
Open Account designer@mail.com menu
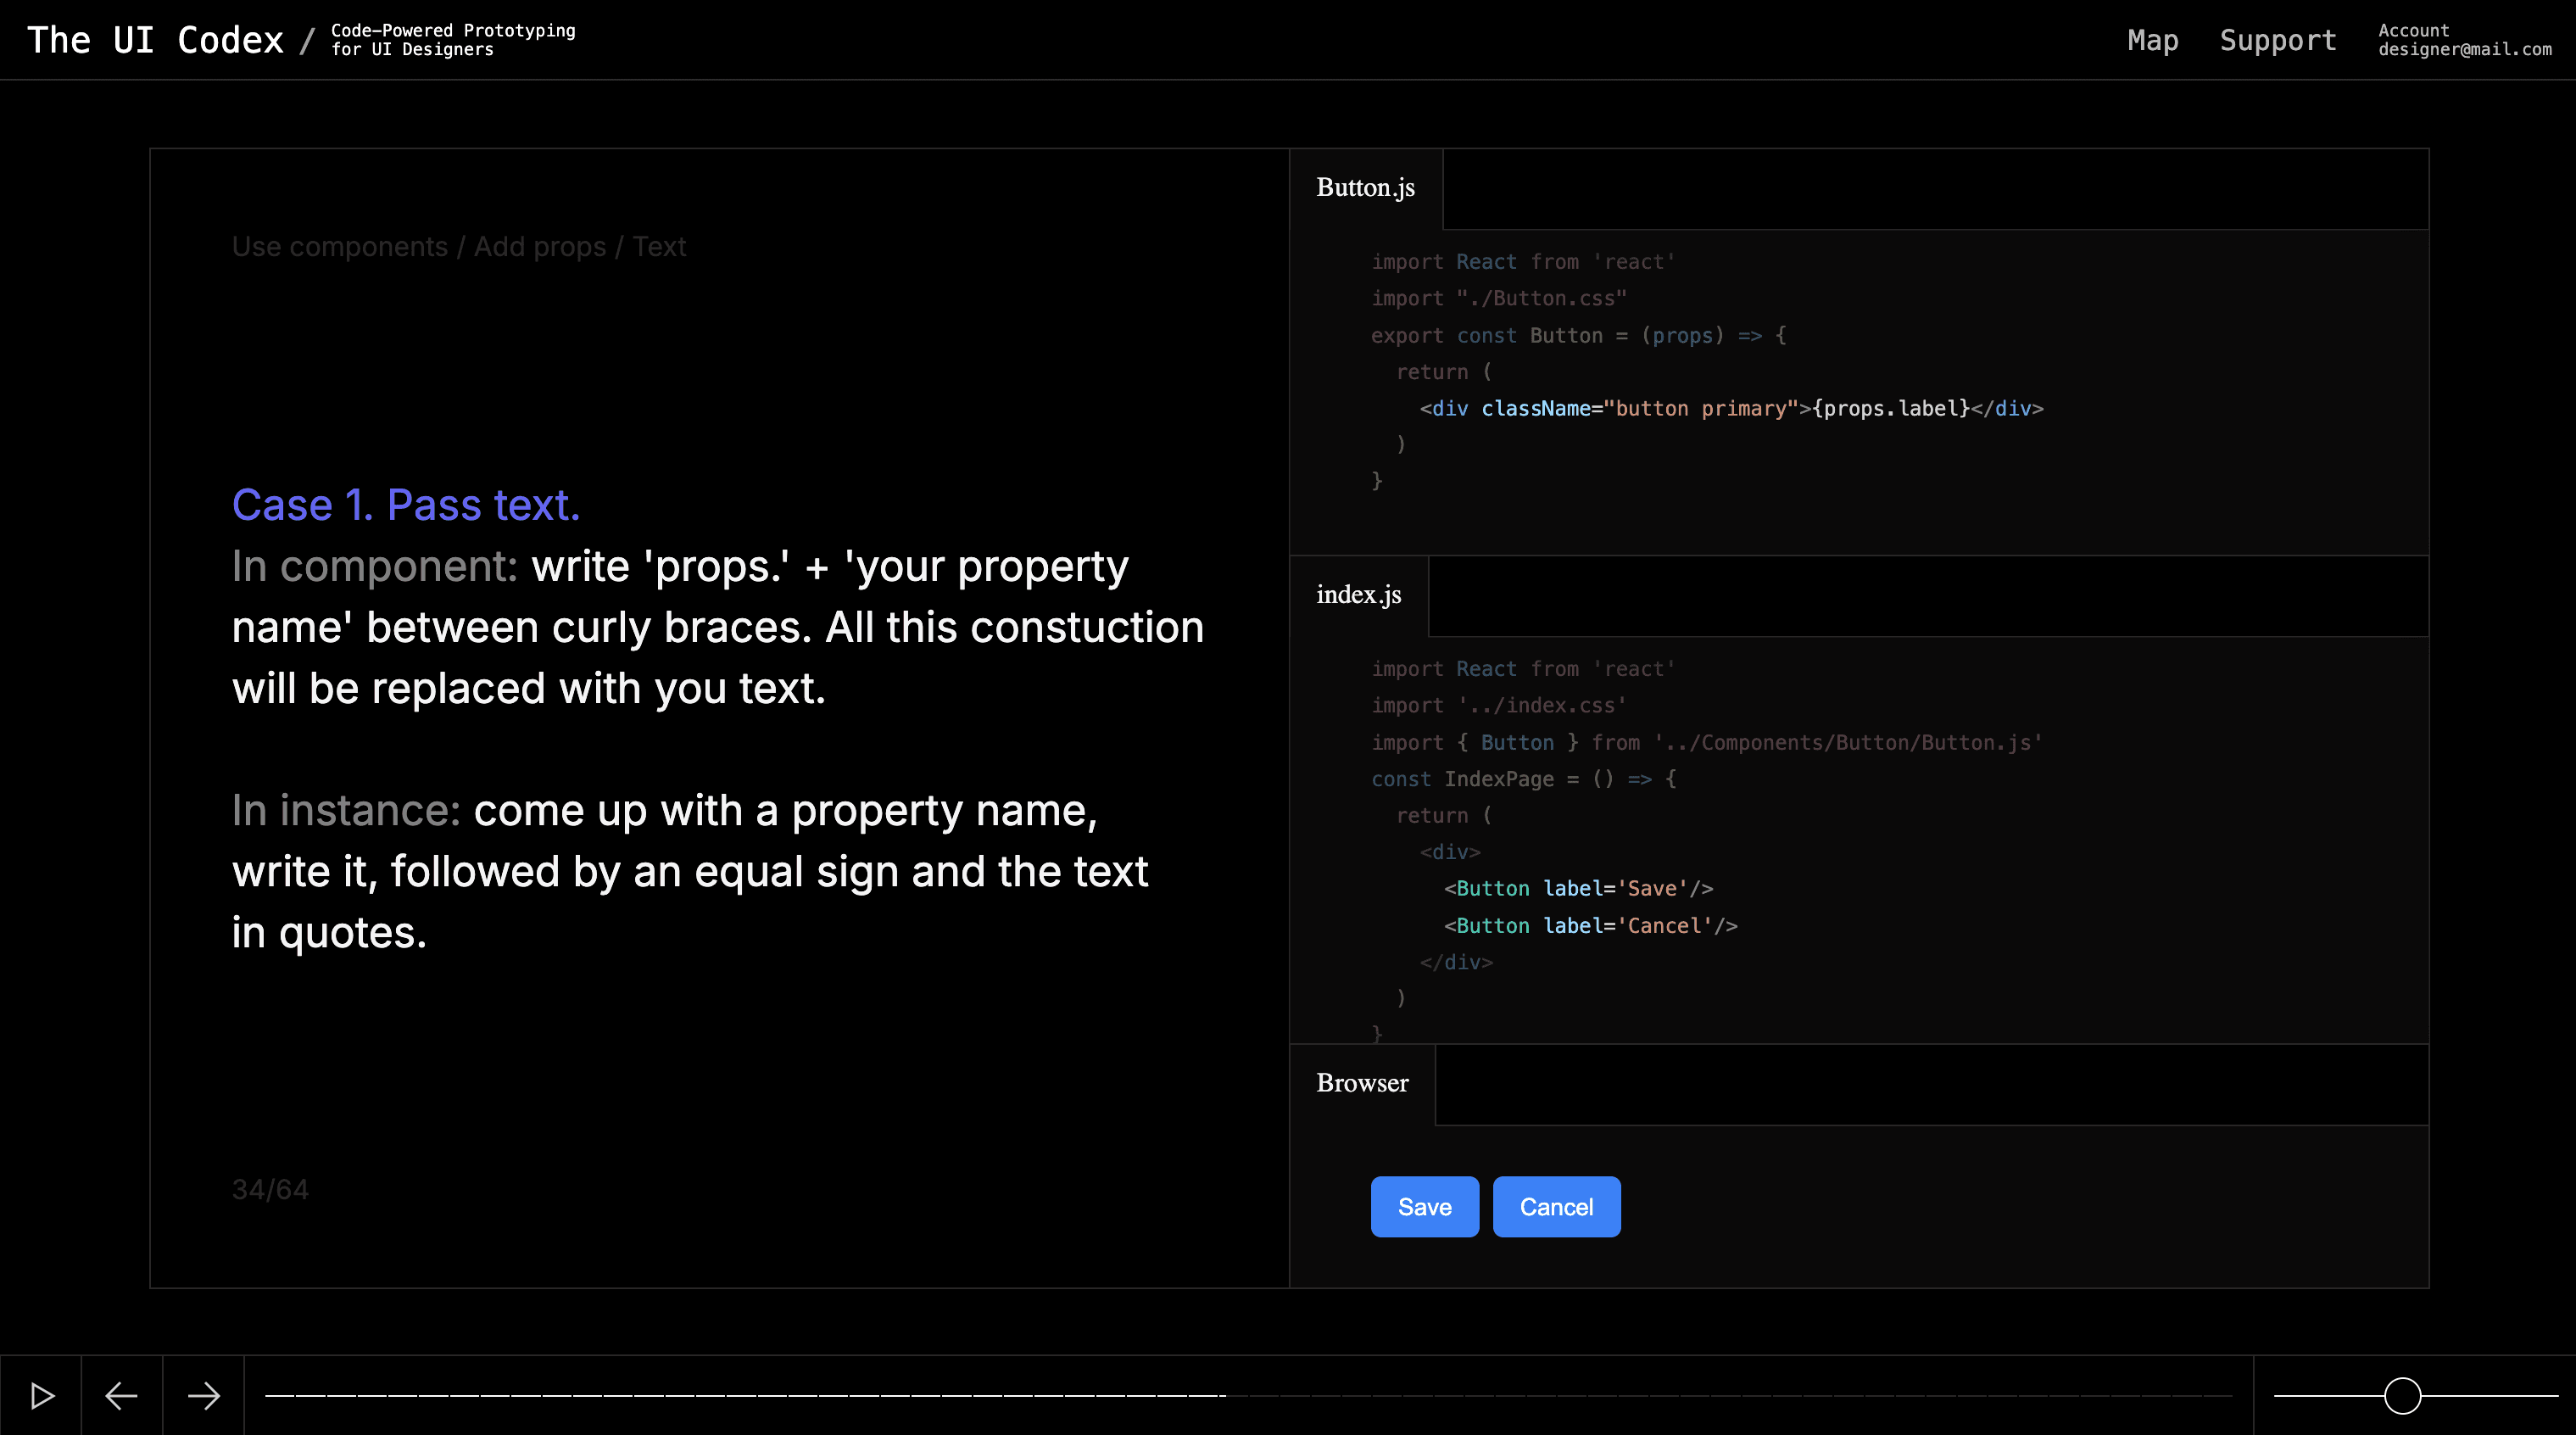[2463, 40]
